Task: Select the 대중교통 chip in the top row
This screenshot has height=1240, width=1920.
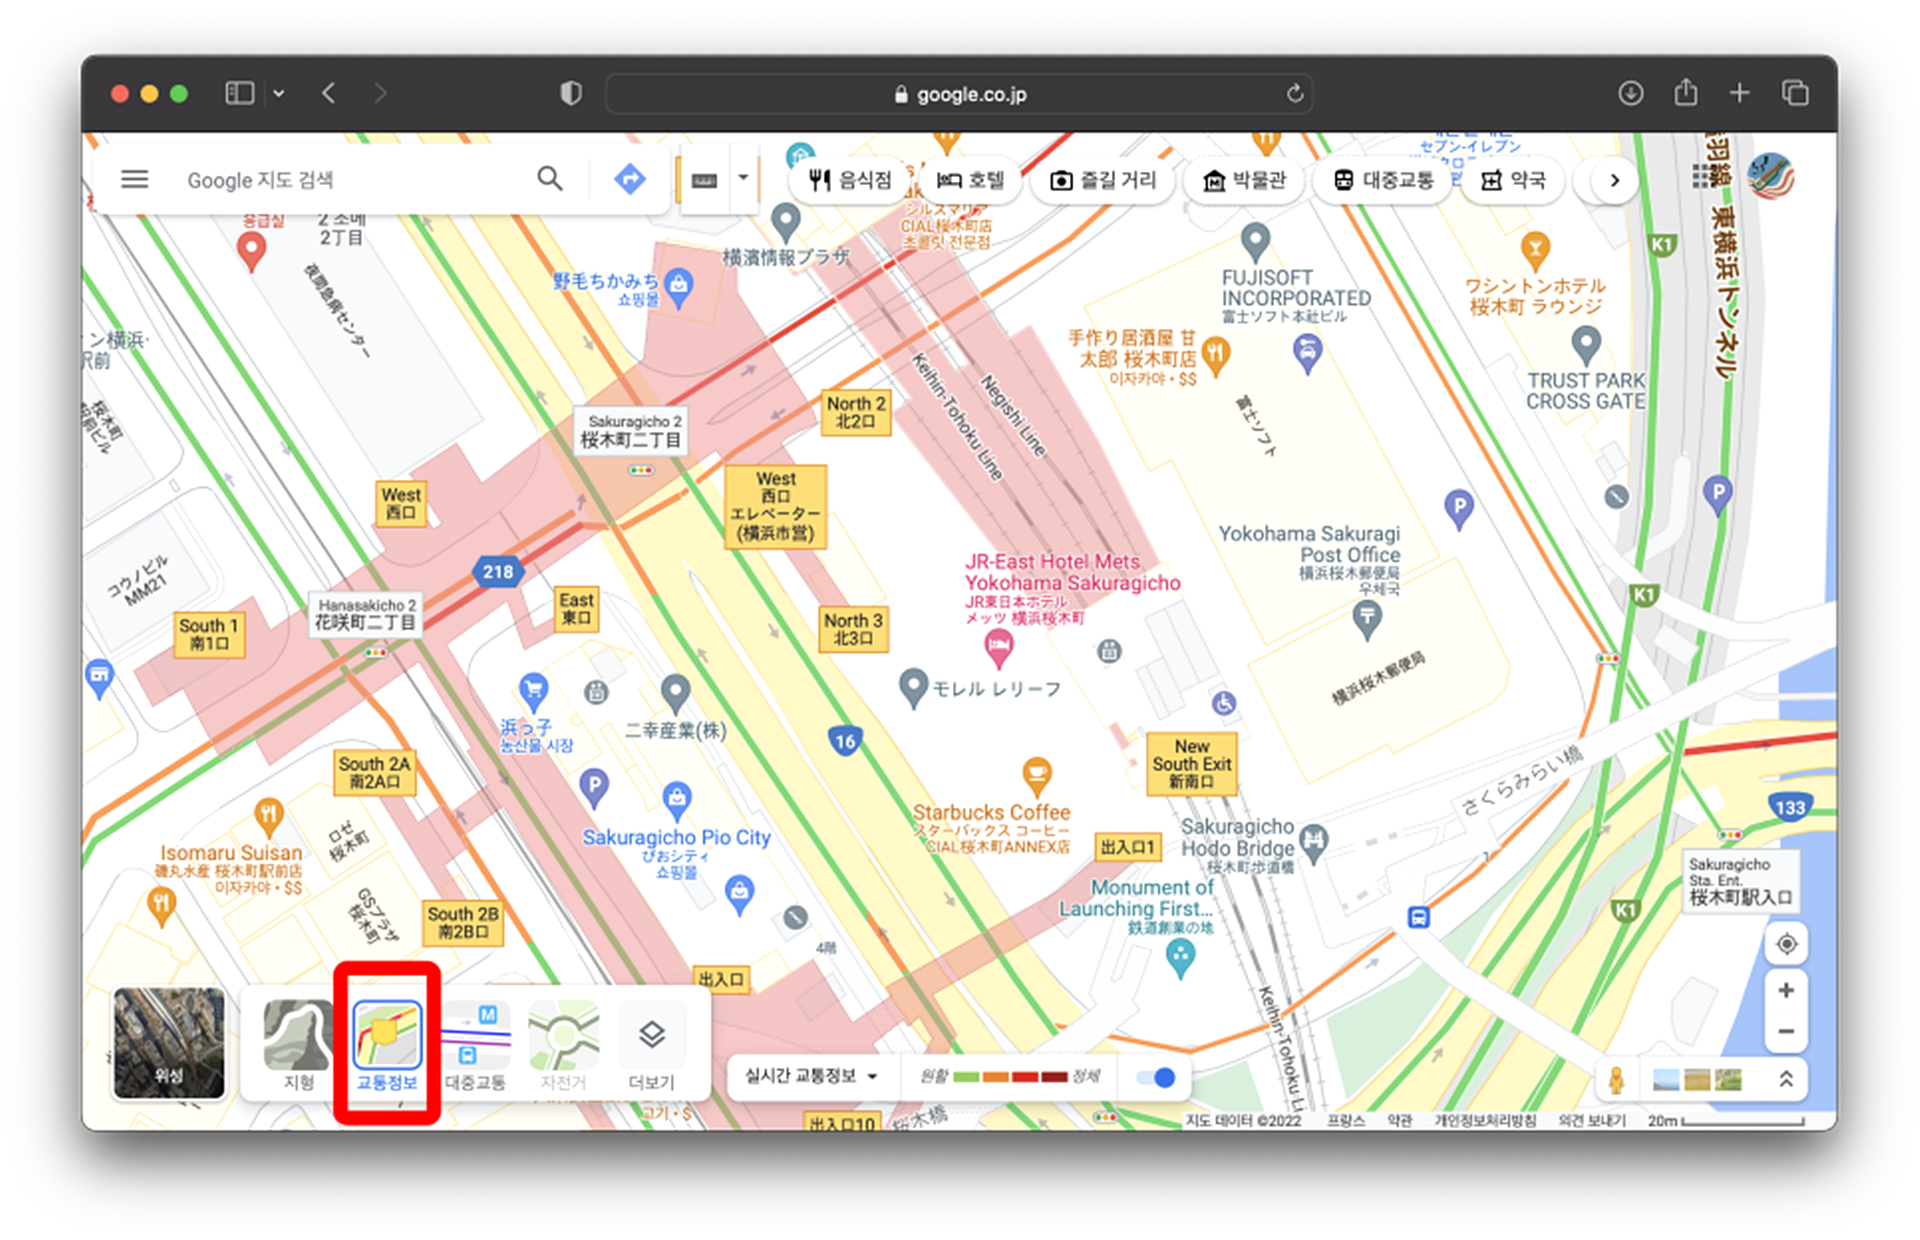Action: click(1384, 180)
